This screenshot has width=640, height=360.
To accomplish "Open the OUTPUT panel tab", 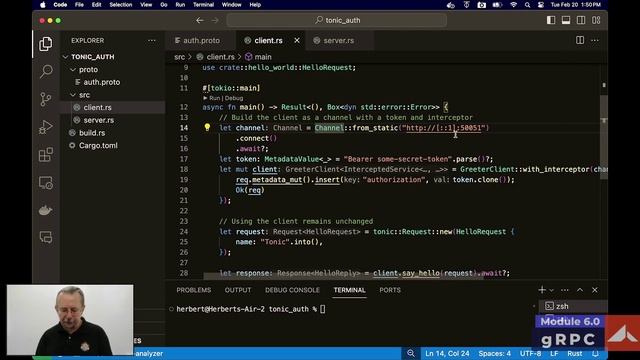I will [x=238, y=290].
